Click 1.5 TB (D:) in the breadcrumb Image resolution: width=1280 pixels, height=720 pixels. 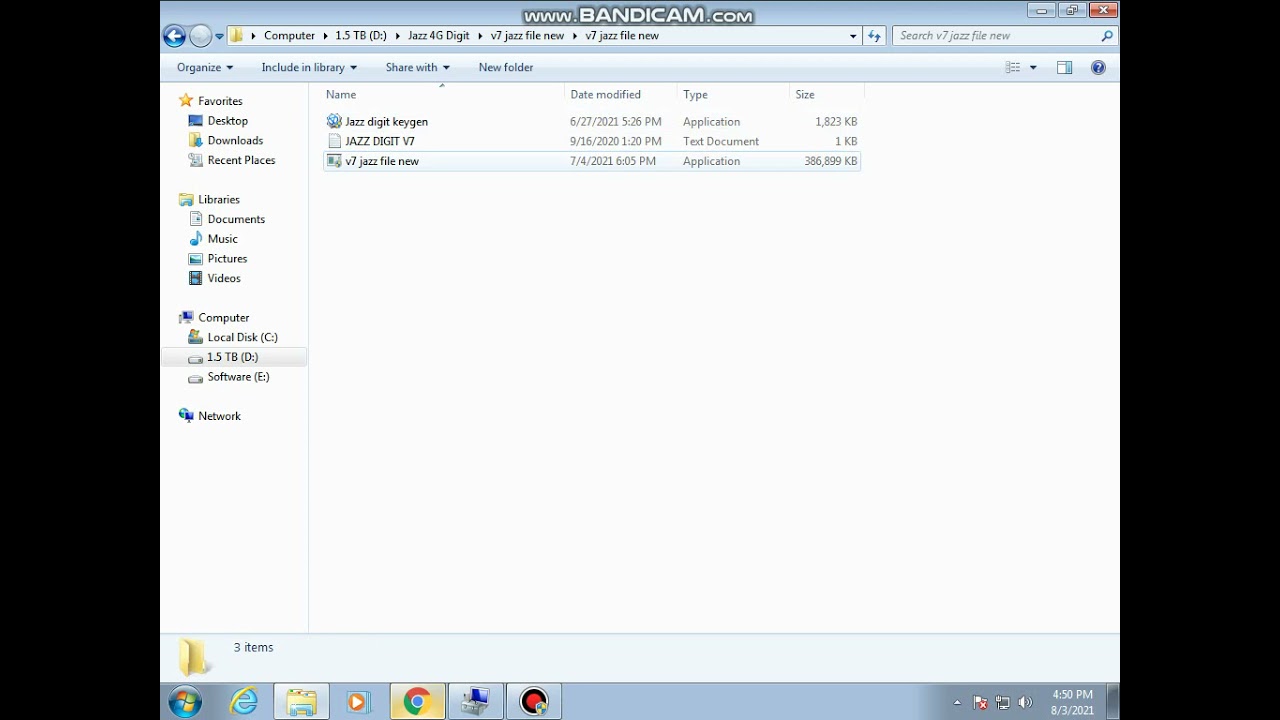tap(361, 36)
